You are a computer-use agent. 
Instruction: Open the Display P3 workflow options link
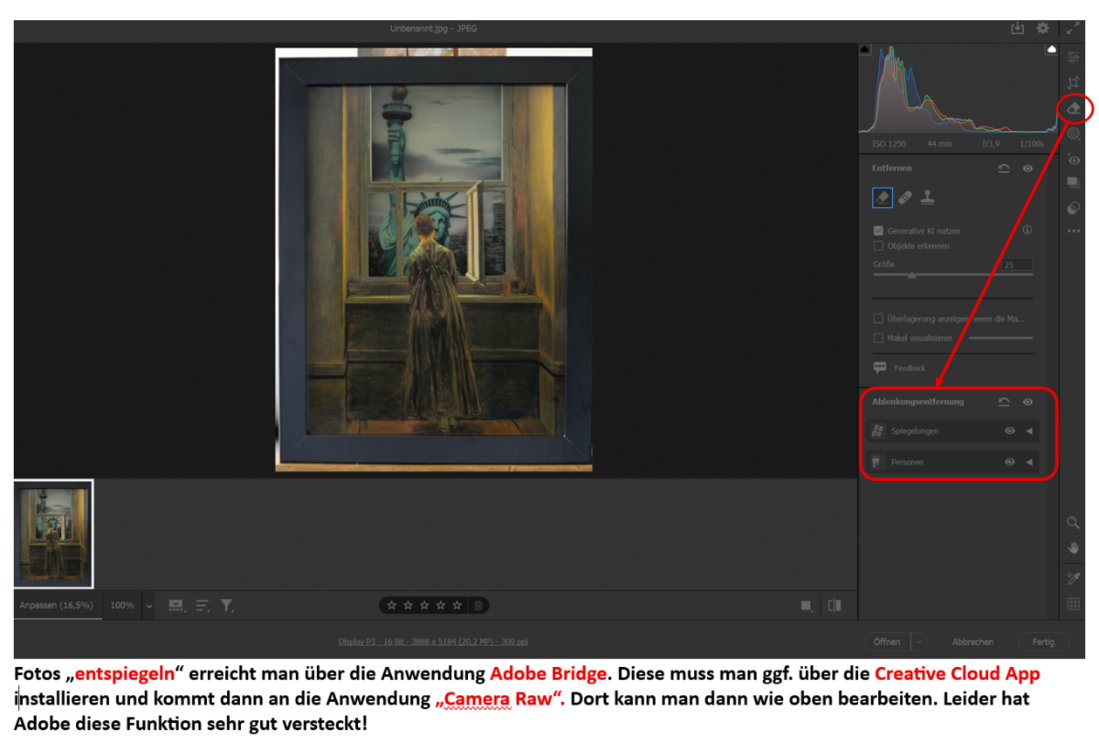point(433,641)
